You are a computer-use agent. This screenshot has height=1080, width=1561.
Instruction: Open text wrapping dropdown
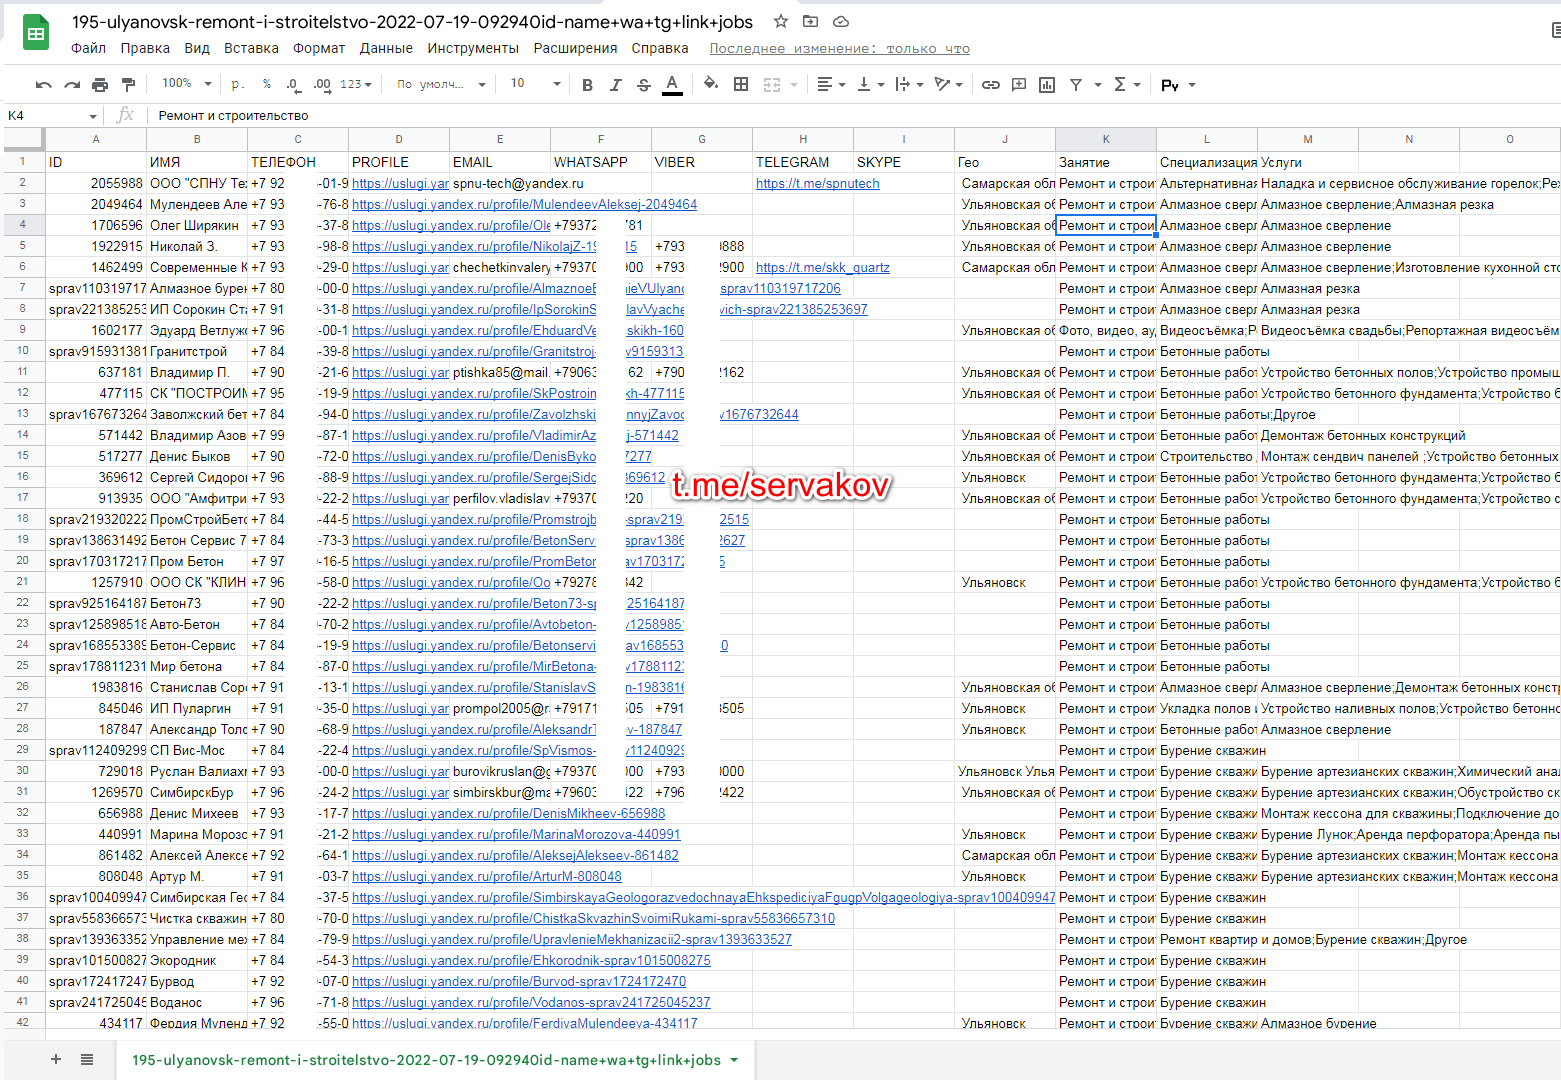(x=909, y=85)
